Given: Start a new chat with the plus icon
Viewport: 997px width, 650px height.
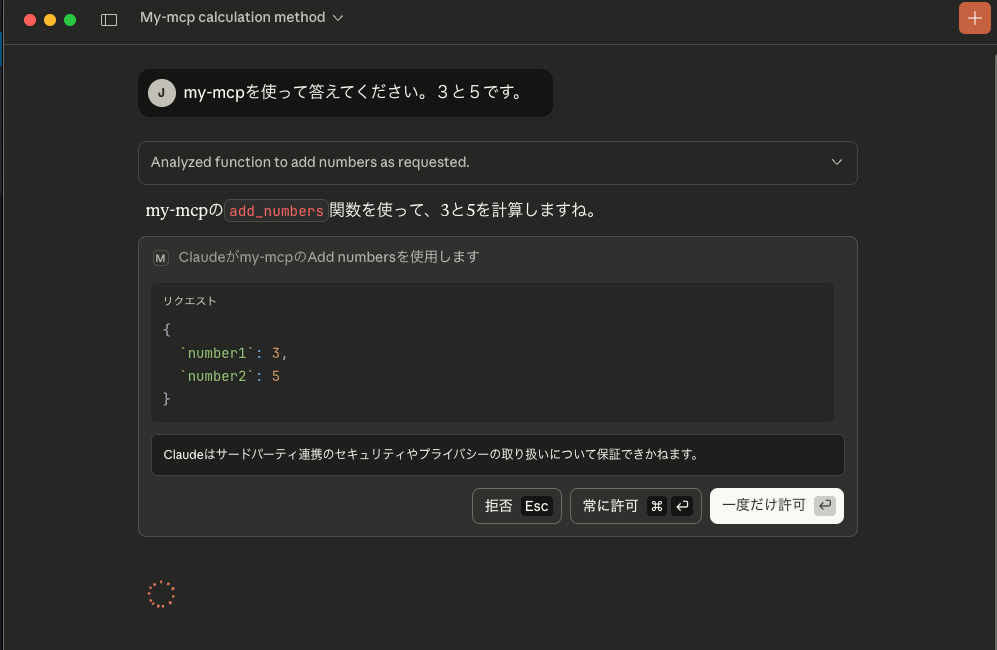Looking at the screenshot, I should point(974,18).
